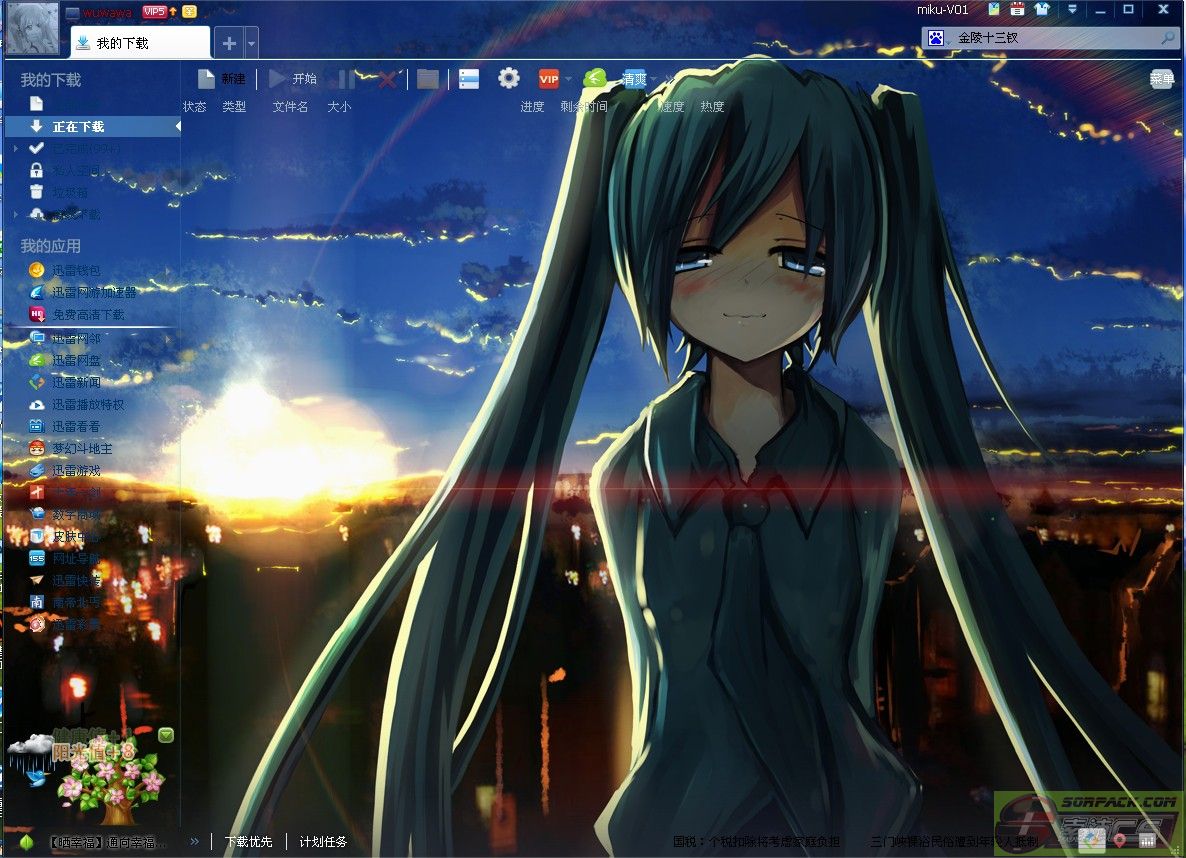Open 迅雷网盘 in the sidebar
Image resolution: width=1186 pixels, height=858 pixels.
tap(76, 361)
